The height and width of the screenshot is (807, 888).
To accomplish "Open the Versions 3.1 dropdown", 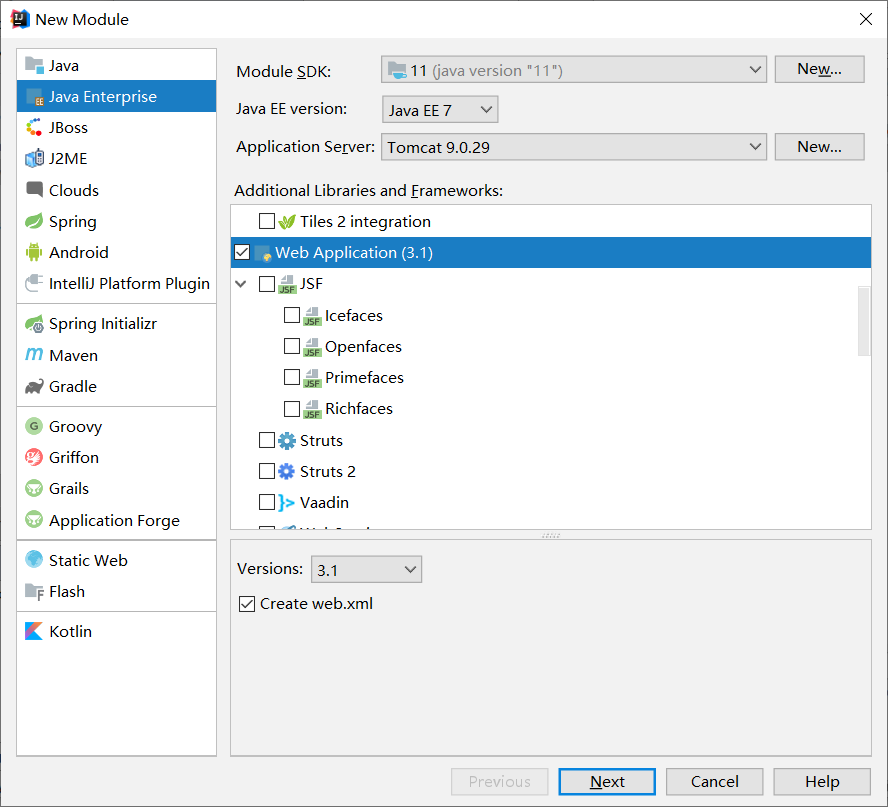I will [366, 569].
